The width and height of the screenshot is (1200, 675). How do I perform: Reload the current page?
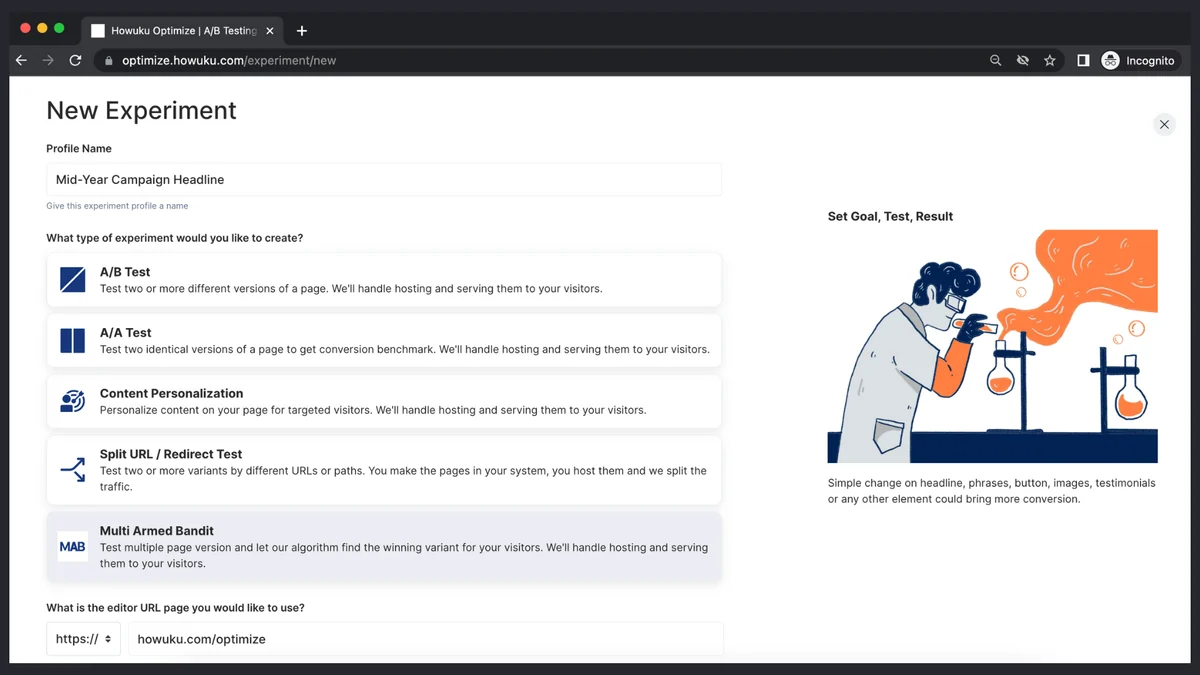[75, 60]
